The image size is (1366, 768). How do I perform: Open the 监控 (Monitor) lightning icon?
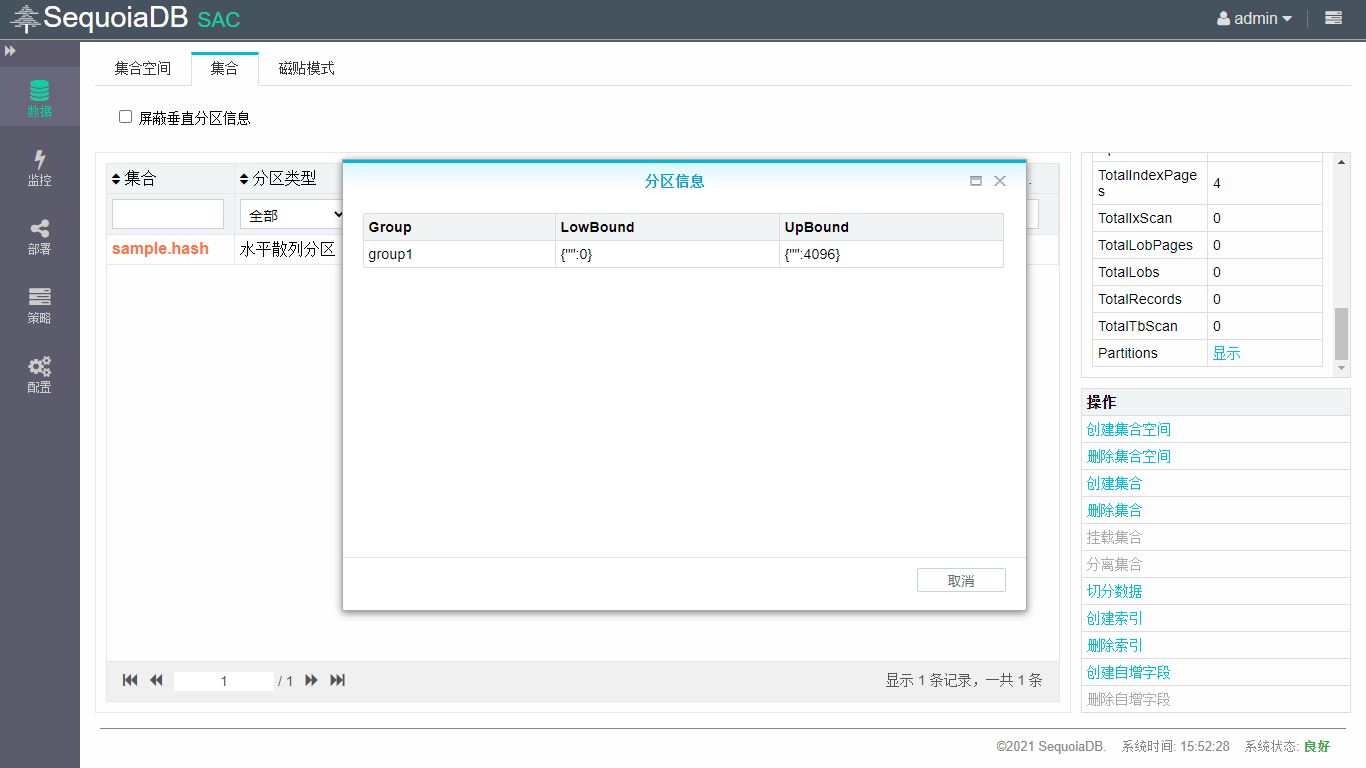[39, 167]
